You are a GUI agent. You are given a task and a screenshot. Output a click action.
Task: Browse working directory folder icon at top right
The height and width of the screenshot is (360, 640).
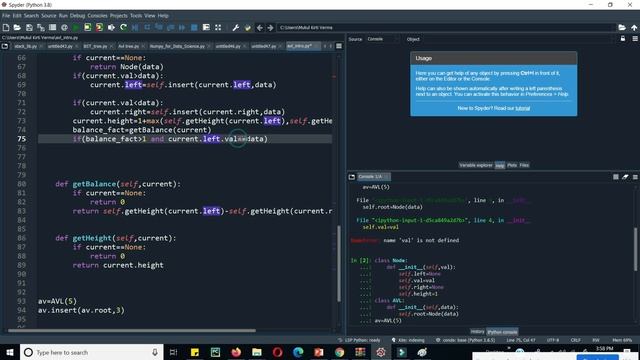[622, 27]
